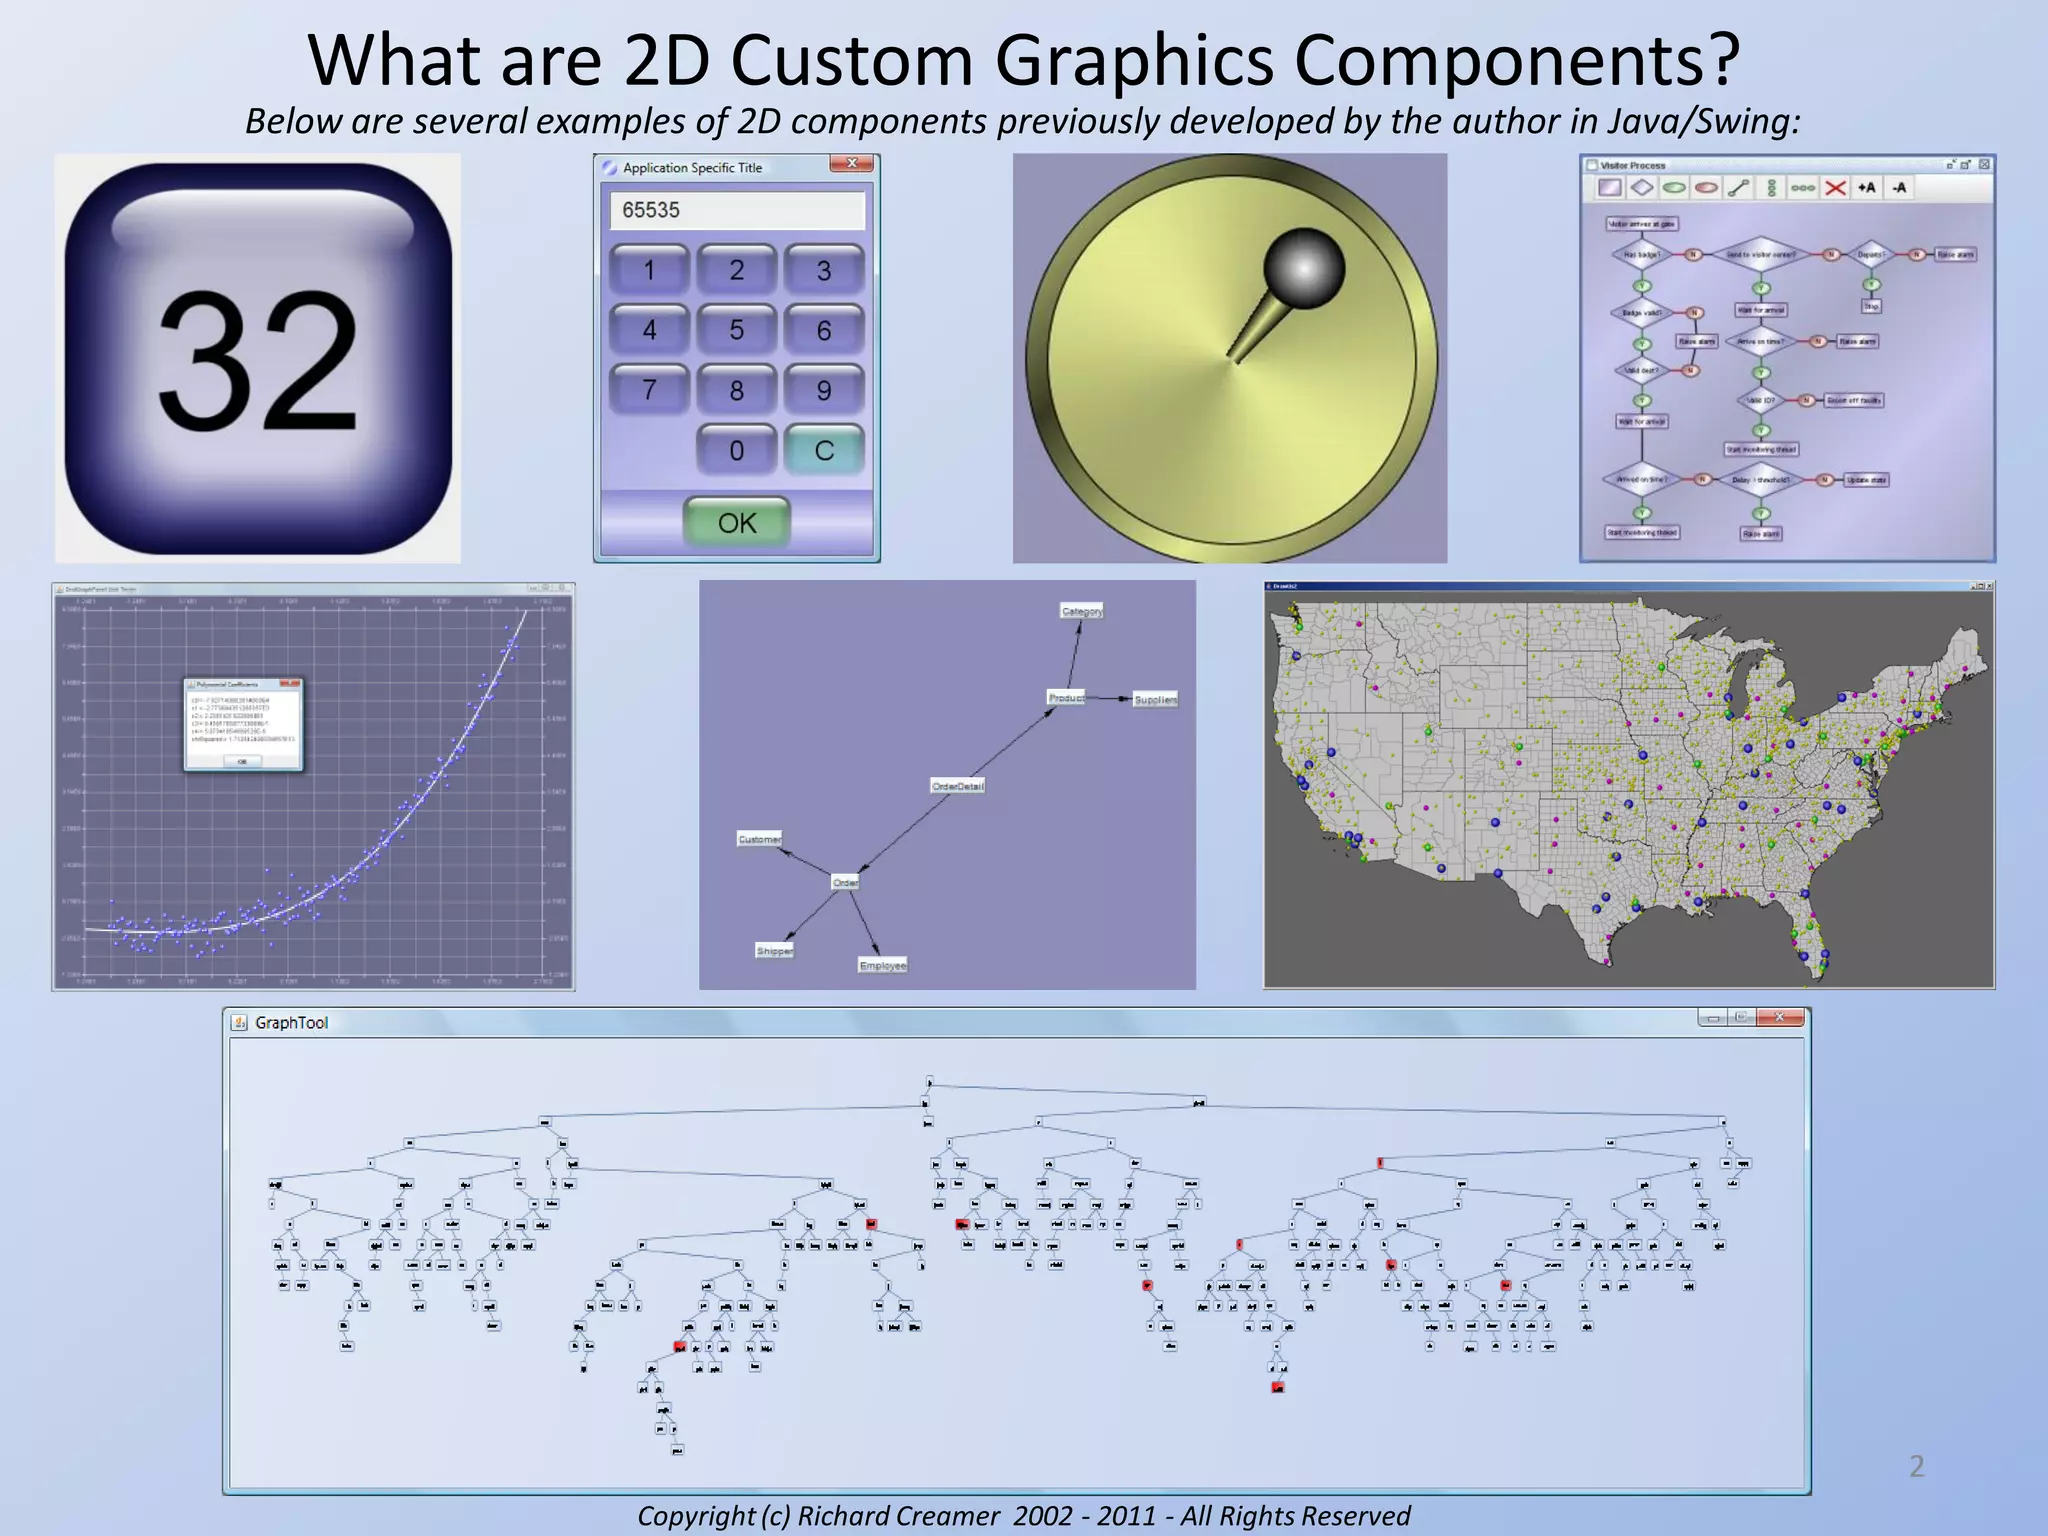Click the red X delete tool
Viewport: 2048px width, 1536px height.
coord(1835,187)
